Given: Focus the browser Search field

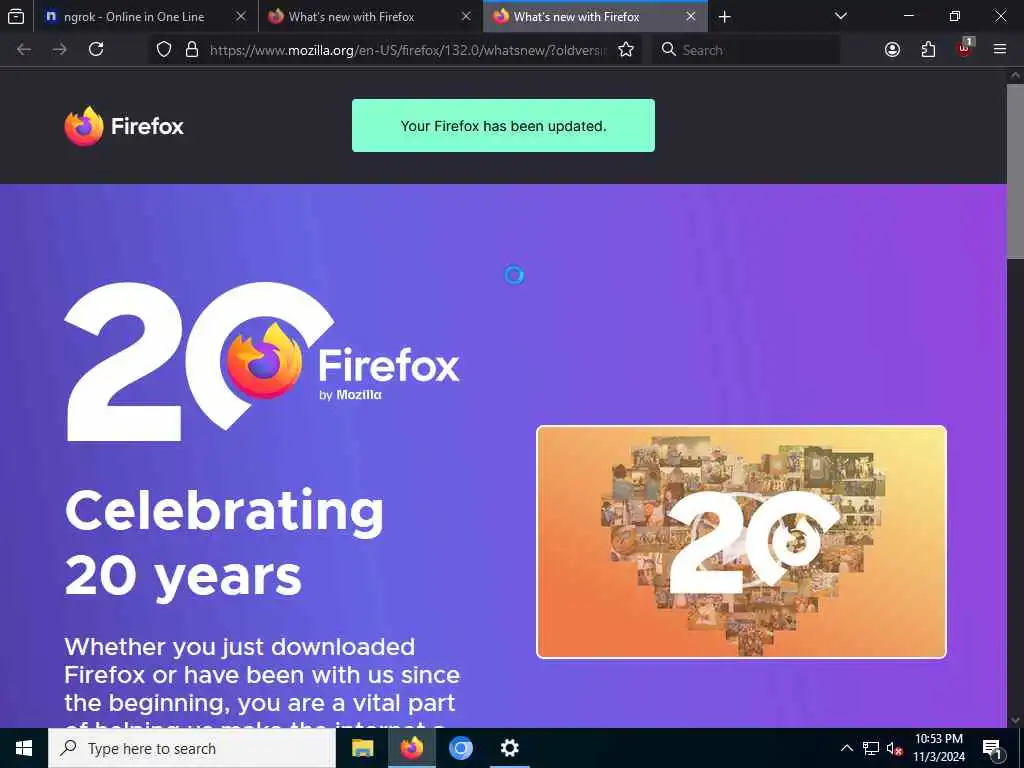Looking at the screenshot, I should click(x=746, y=50).
